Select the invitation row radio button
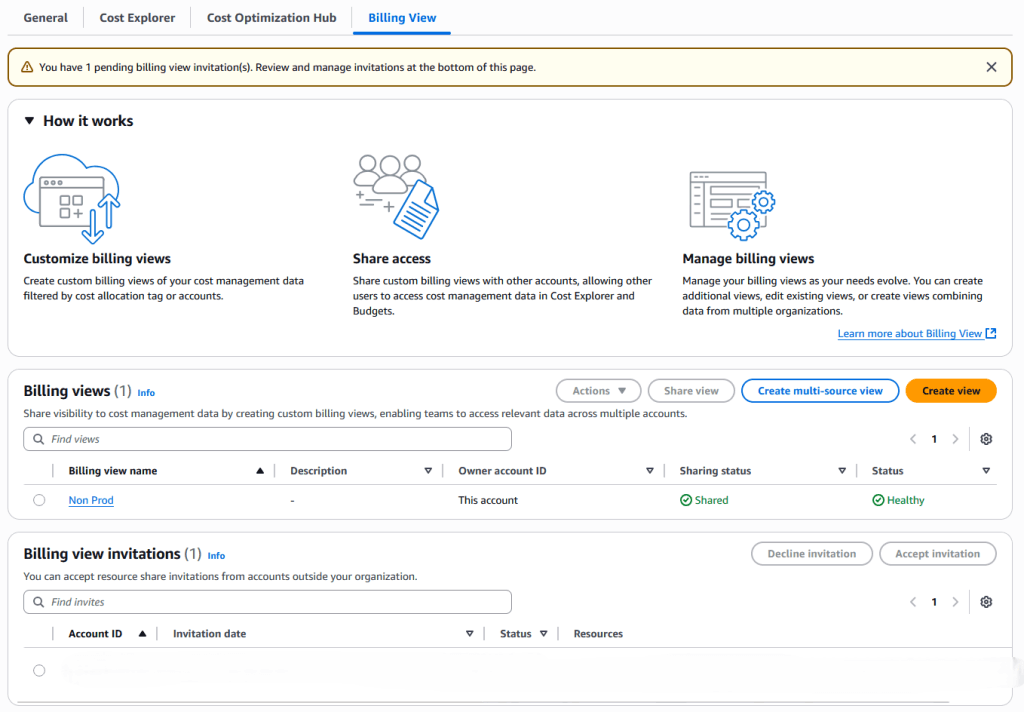 click(x=39, y=671)
